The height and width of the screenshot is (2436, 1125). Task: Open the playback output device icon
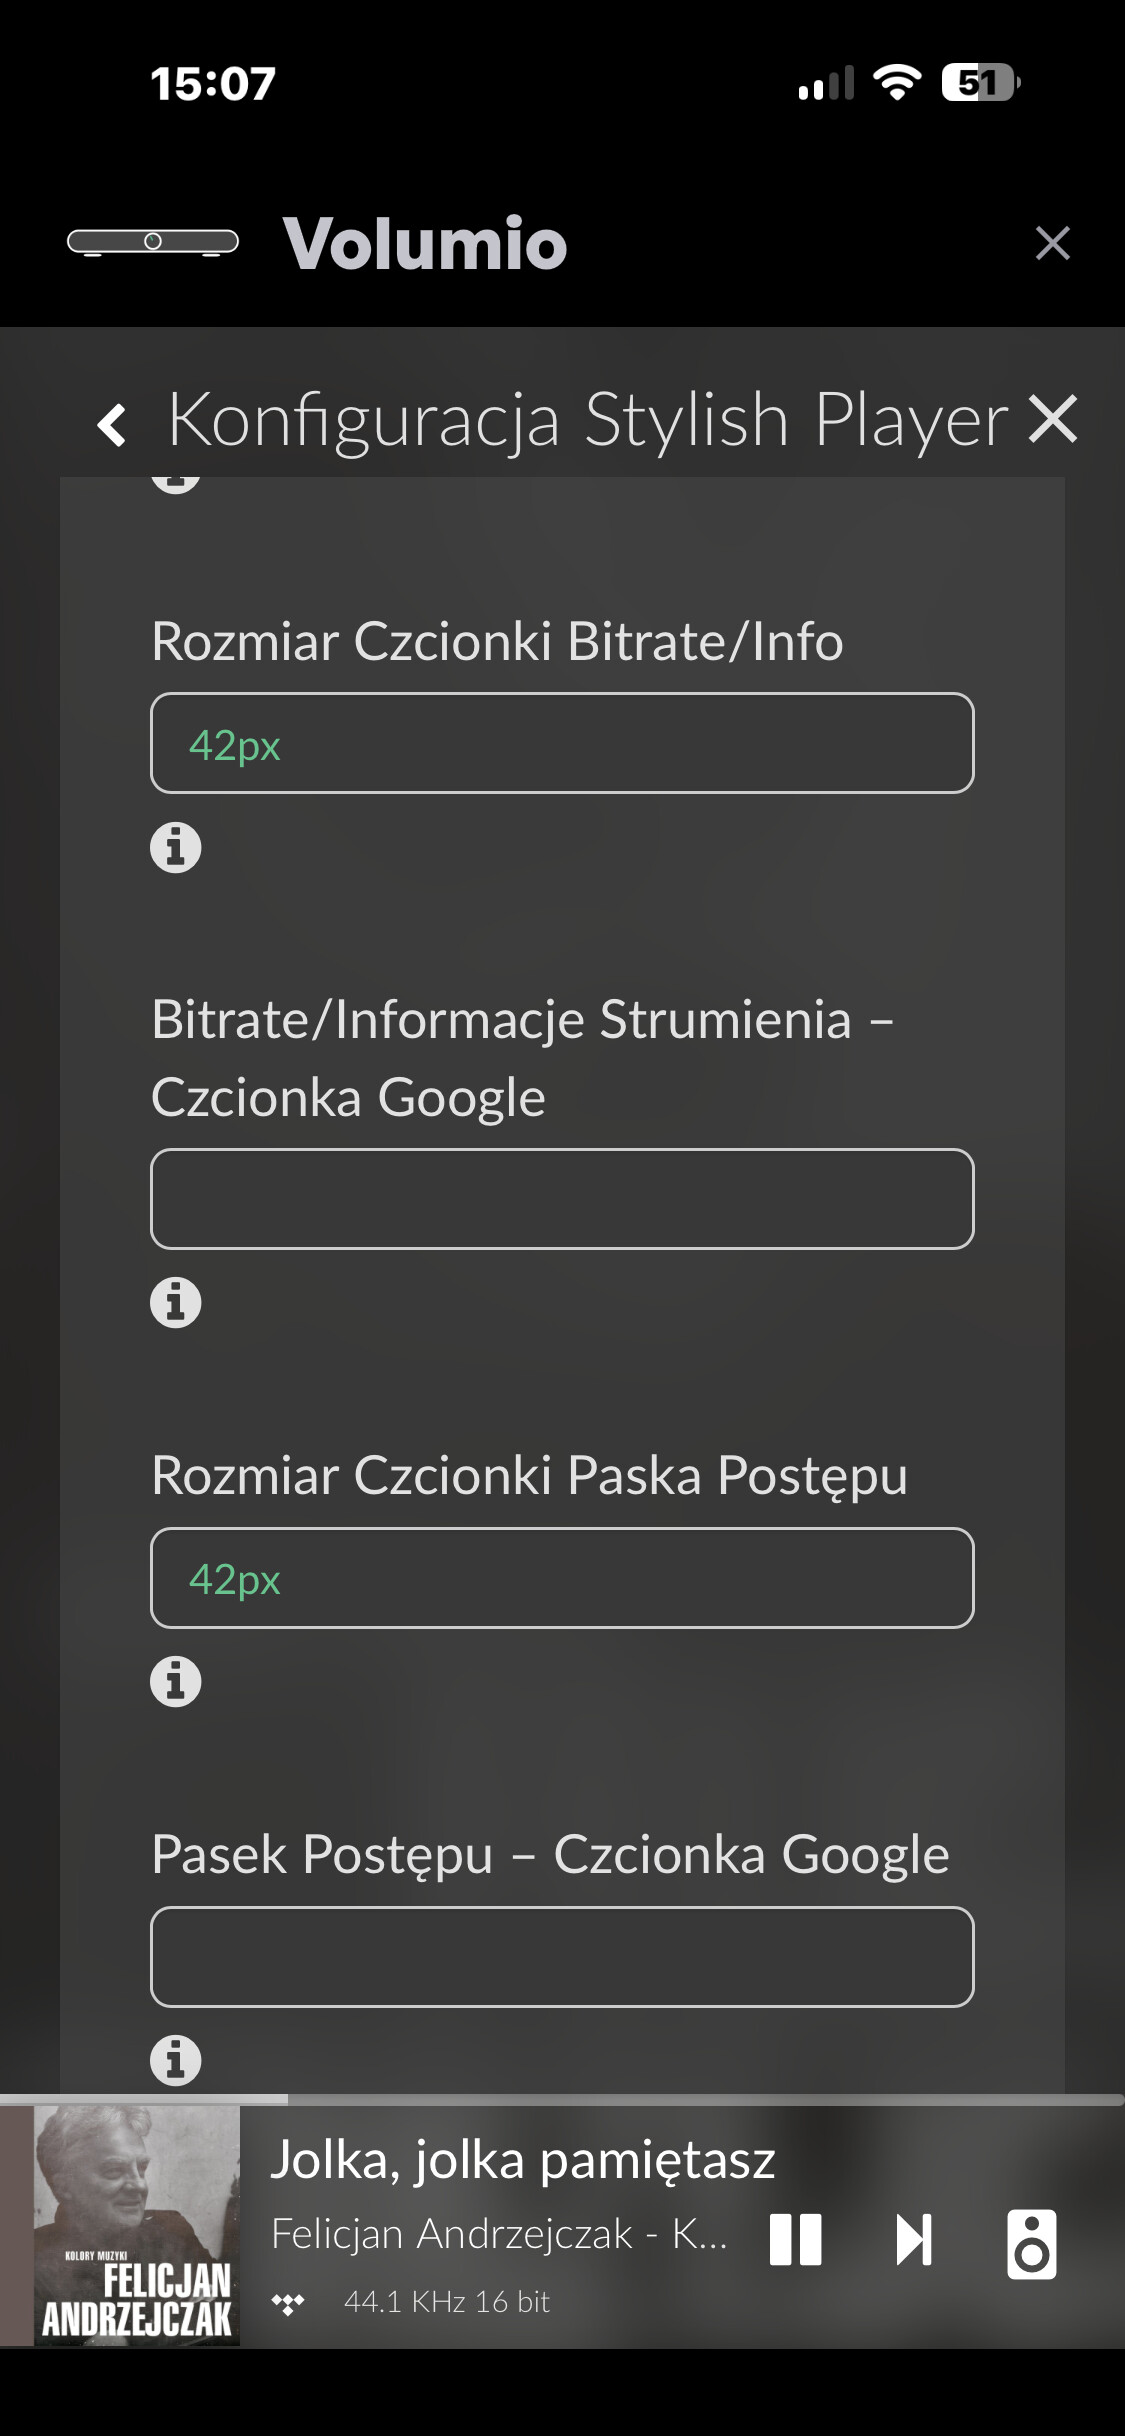(x=1032, y=2244)
